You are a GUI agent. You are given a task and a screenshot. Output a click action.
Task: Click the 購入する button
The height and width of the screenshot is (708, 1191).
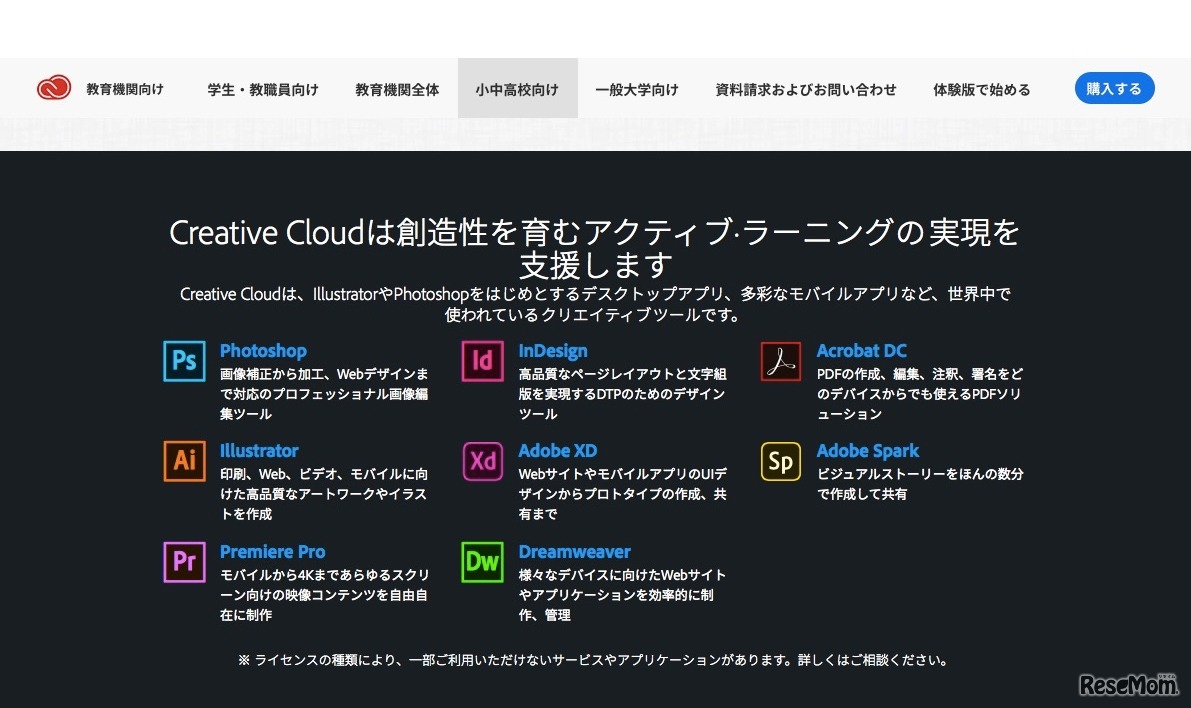(x=1114, y=88)
